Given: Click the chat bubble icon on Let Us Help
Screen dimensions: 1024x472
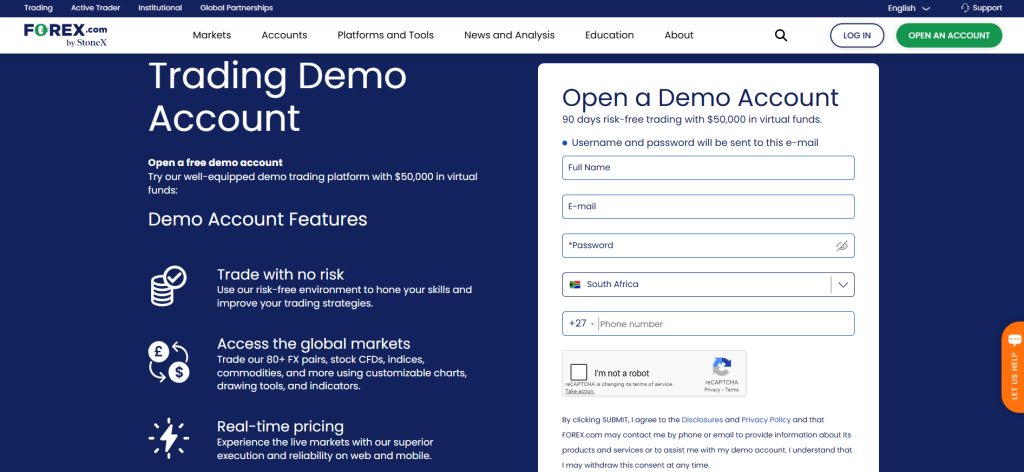Looking at the screenshot, I should point(1014,340).
